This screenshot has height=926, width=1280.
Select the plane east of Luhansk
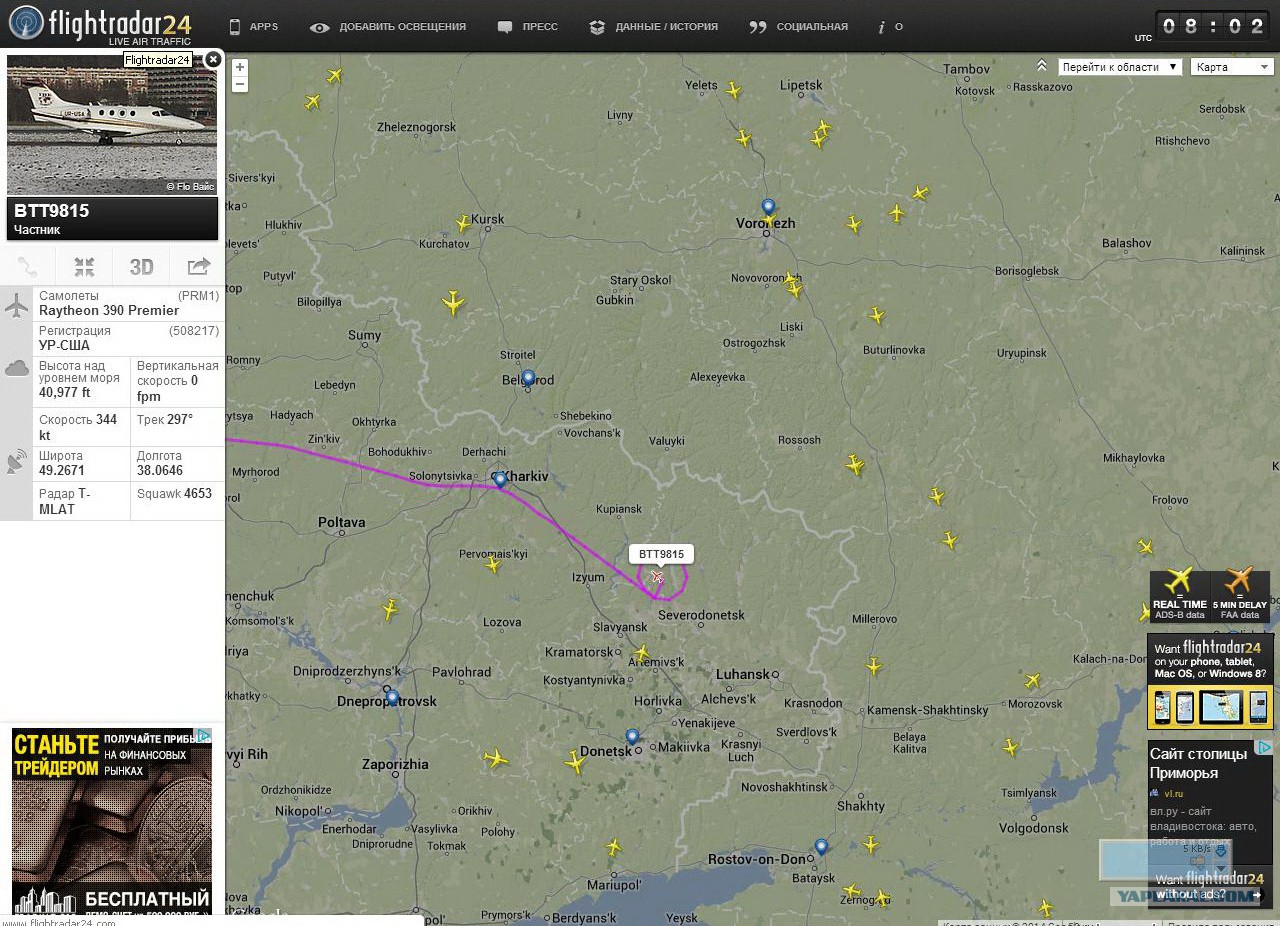pyautogui.click(x=874, y=666)
